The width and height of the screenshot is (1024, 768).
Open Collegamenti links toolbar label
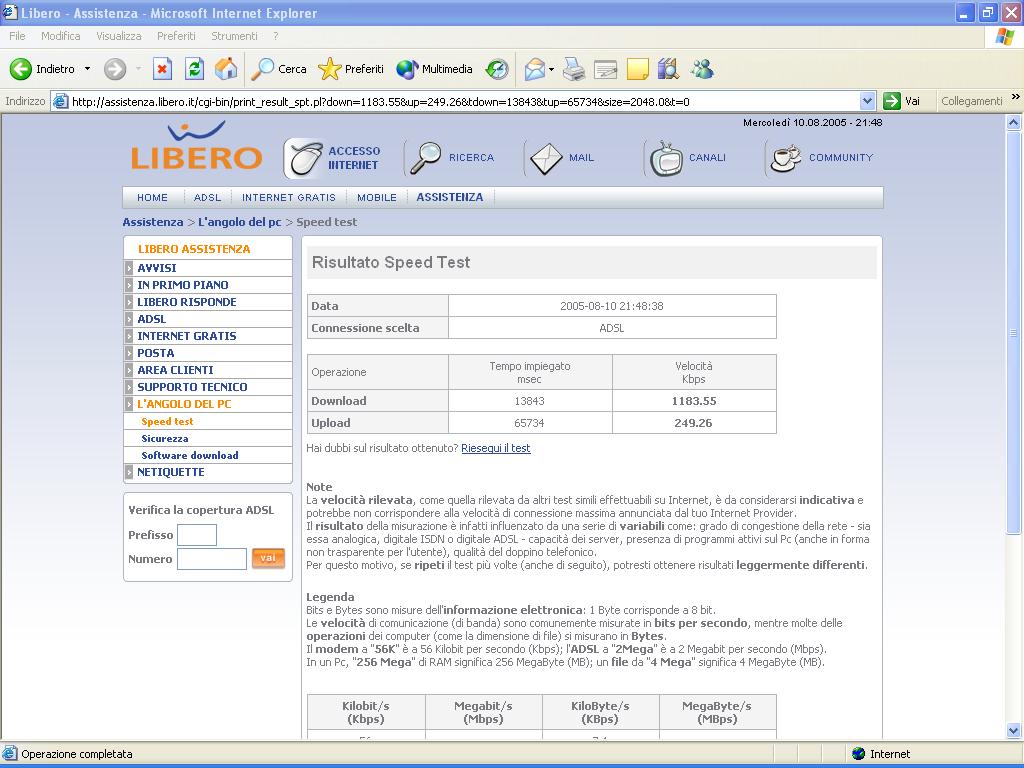(972, 101)
